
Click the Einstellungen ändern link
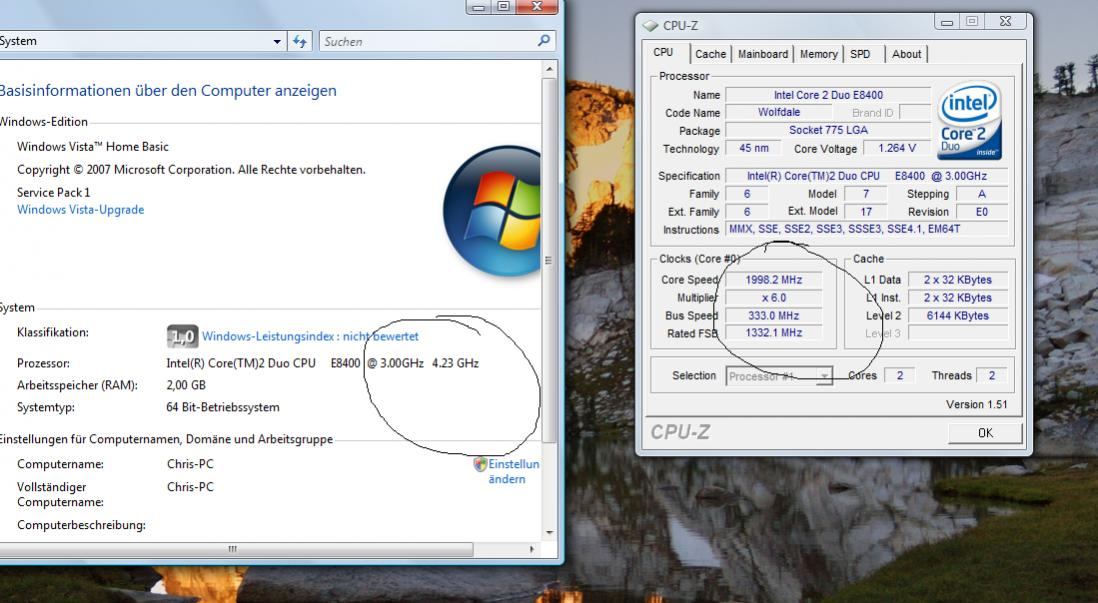point(513,471)
